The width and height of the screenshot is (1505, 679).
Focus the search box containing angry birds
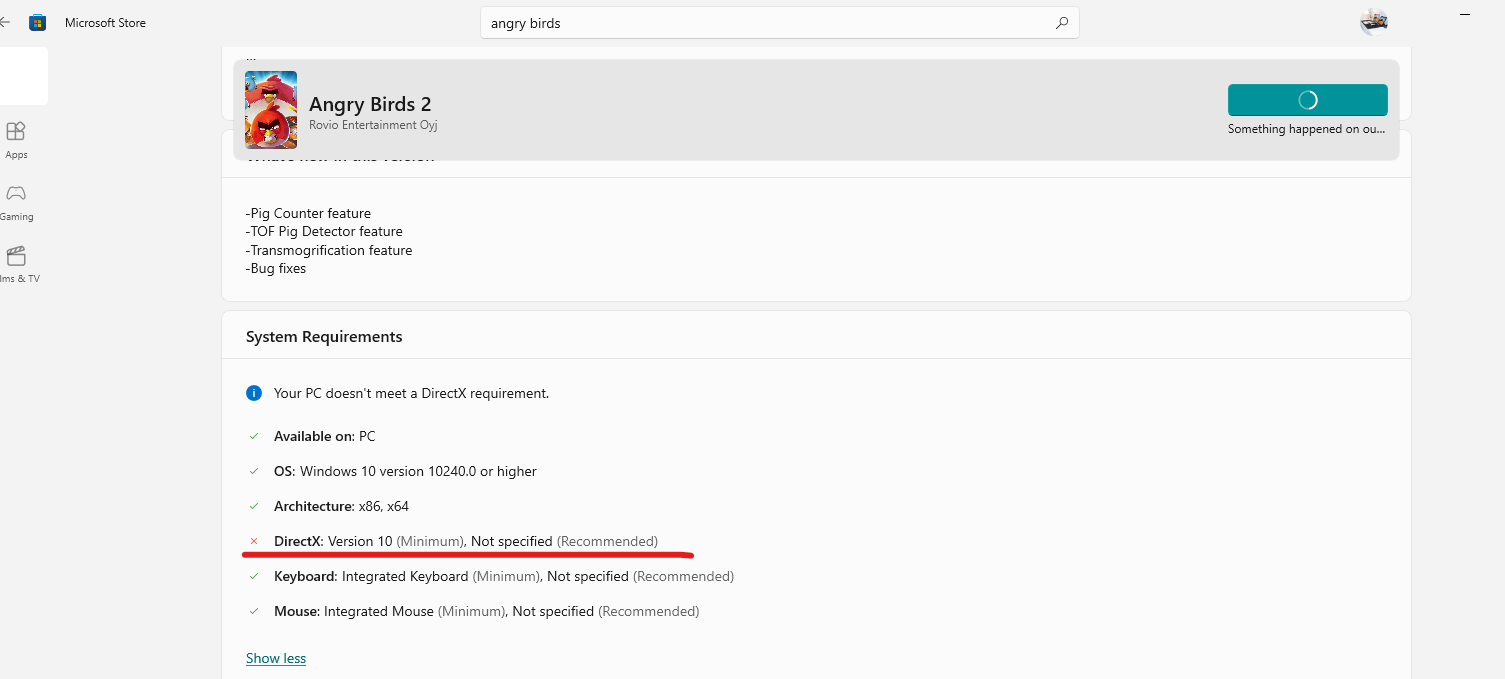click(x=780, y=23)
